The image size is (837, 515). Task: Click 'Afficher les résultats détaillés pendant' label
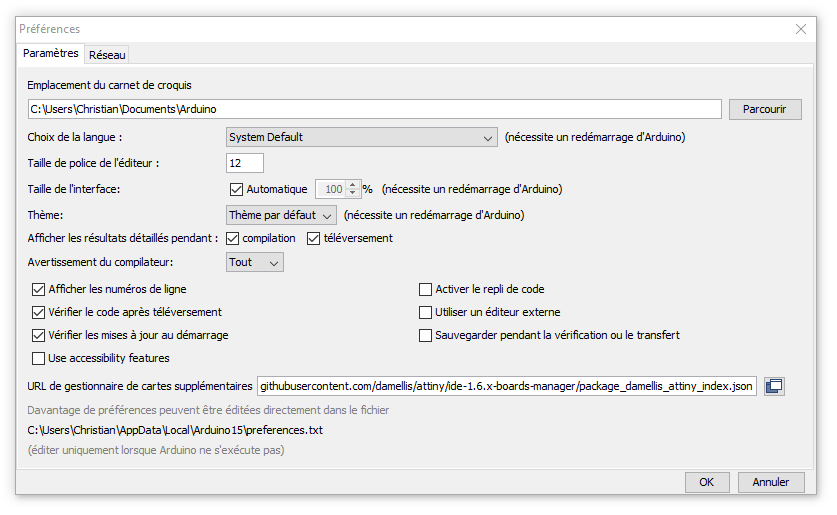[x=121, y=239]
